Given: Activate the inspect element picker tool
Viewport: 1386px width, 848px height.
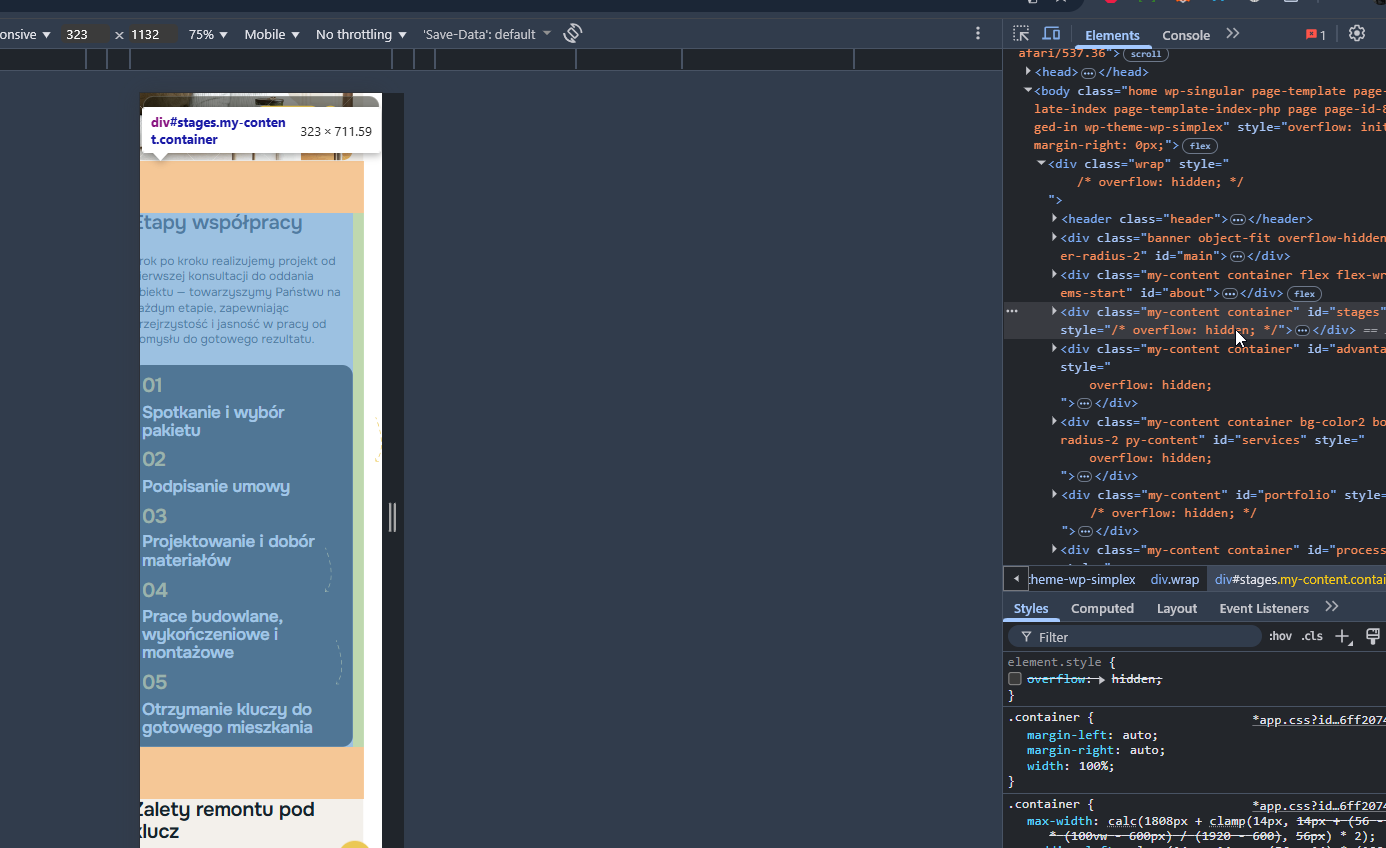Looking at the screenshot, I should (x=1021, y=34).
